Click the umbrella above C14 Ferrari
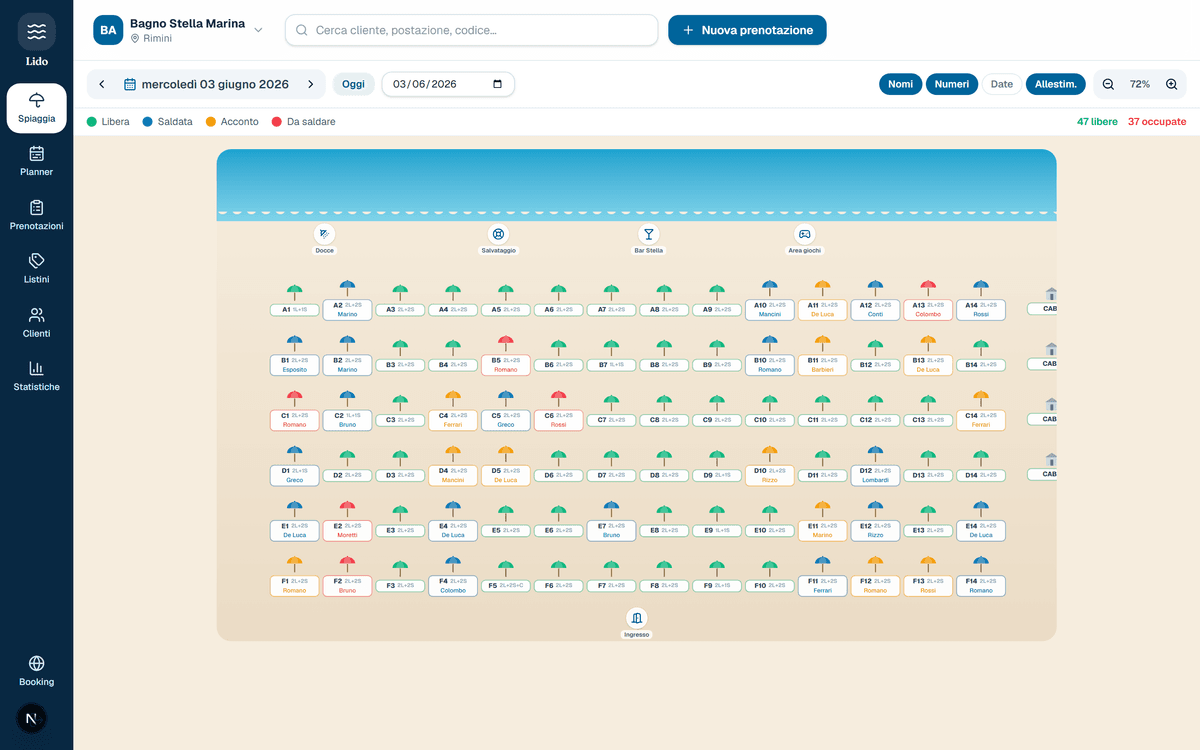The width and height of the screenshot is (1200, 750). pos(981,400)
